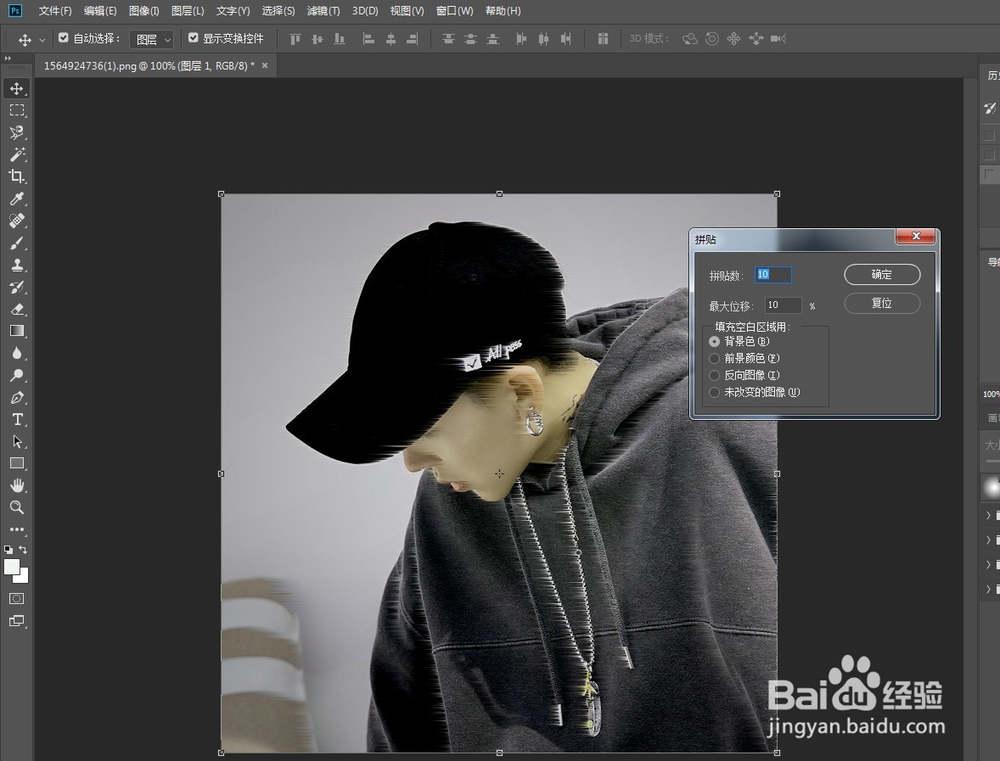
Task: Align top edges in options bar
Action: (x=295, y=39)
